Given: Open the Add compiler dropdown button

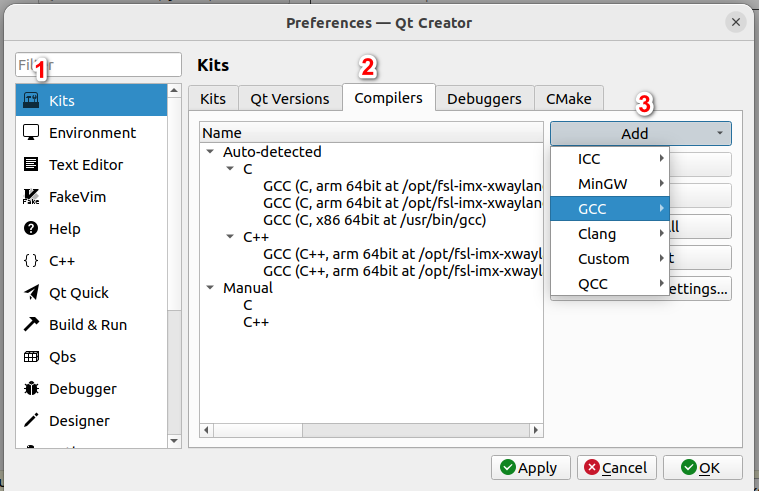Looking at the screenshot, I should click(x=640, y=134).
